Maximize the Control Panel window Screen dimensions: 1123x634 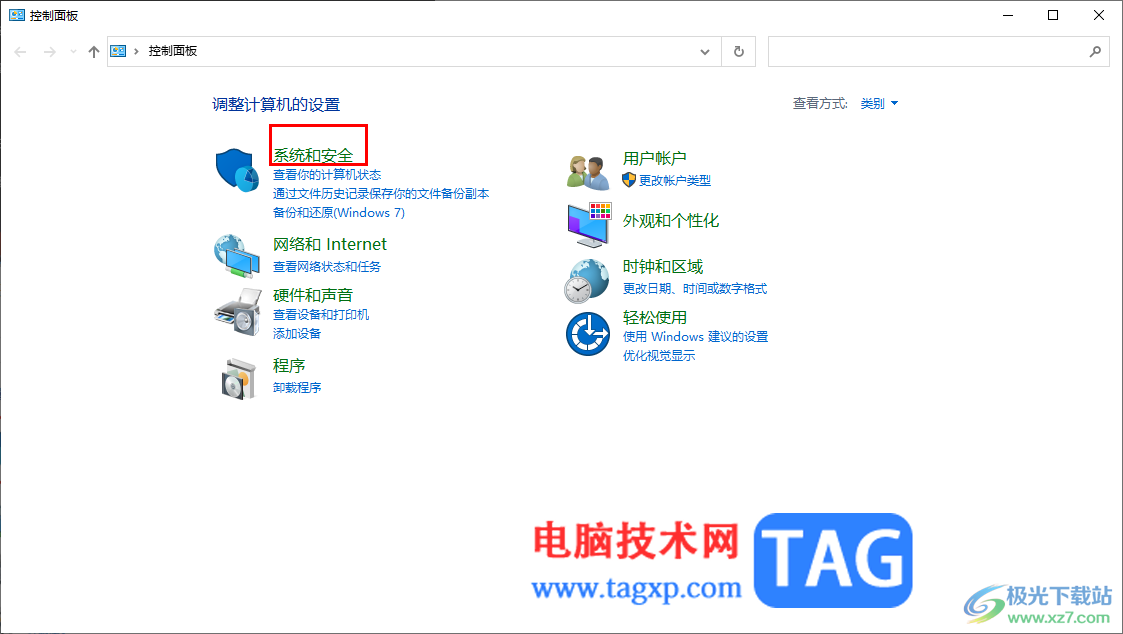click(x=1053, y=15)
